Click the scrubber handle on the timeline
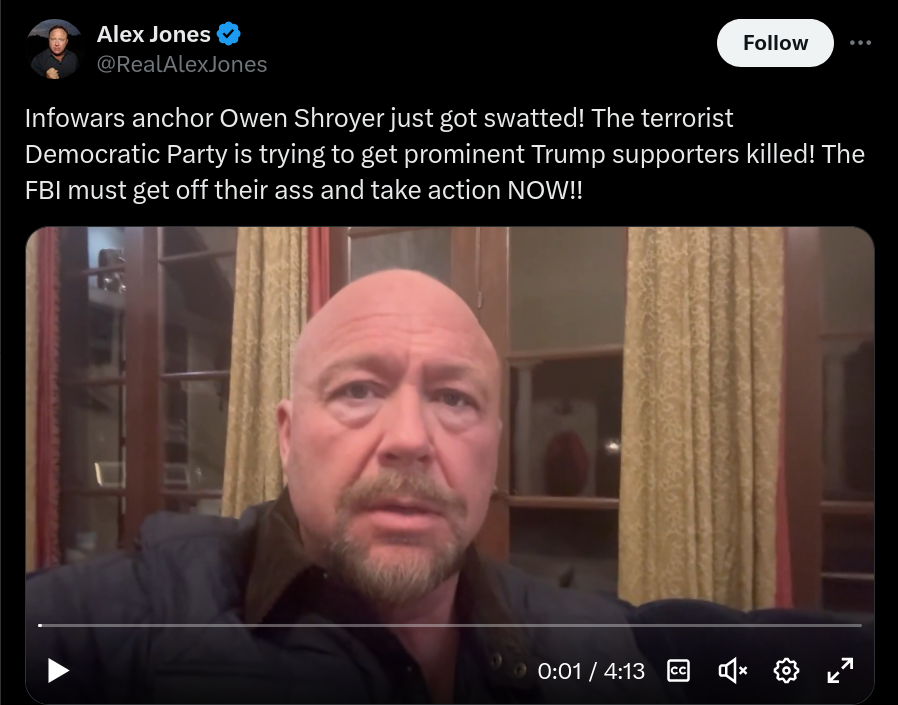Image resolution: width=898 pixels, height=705 pixels. (40, 625)
